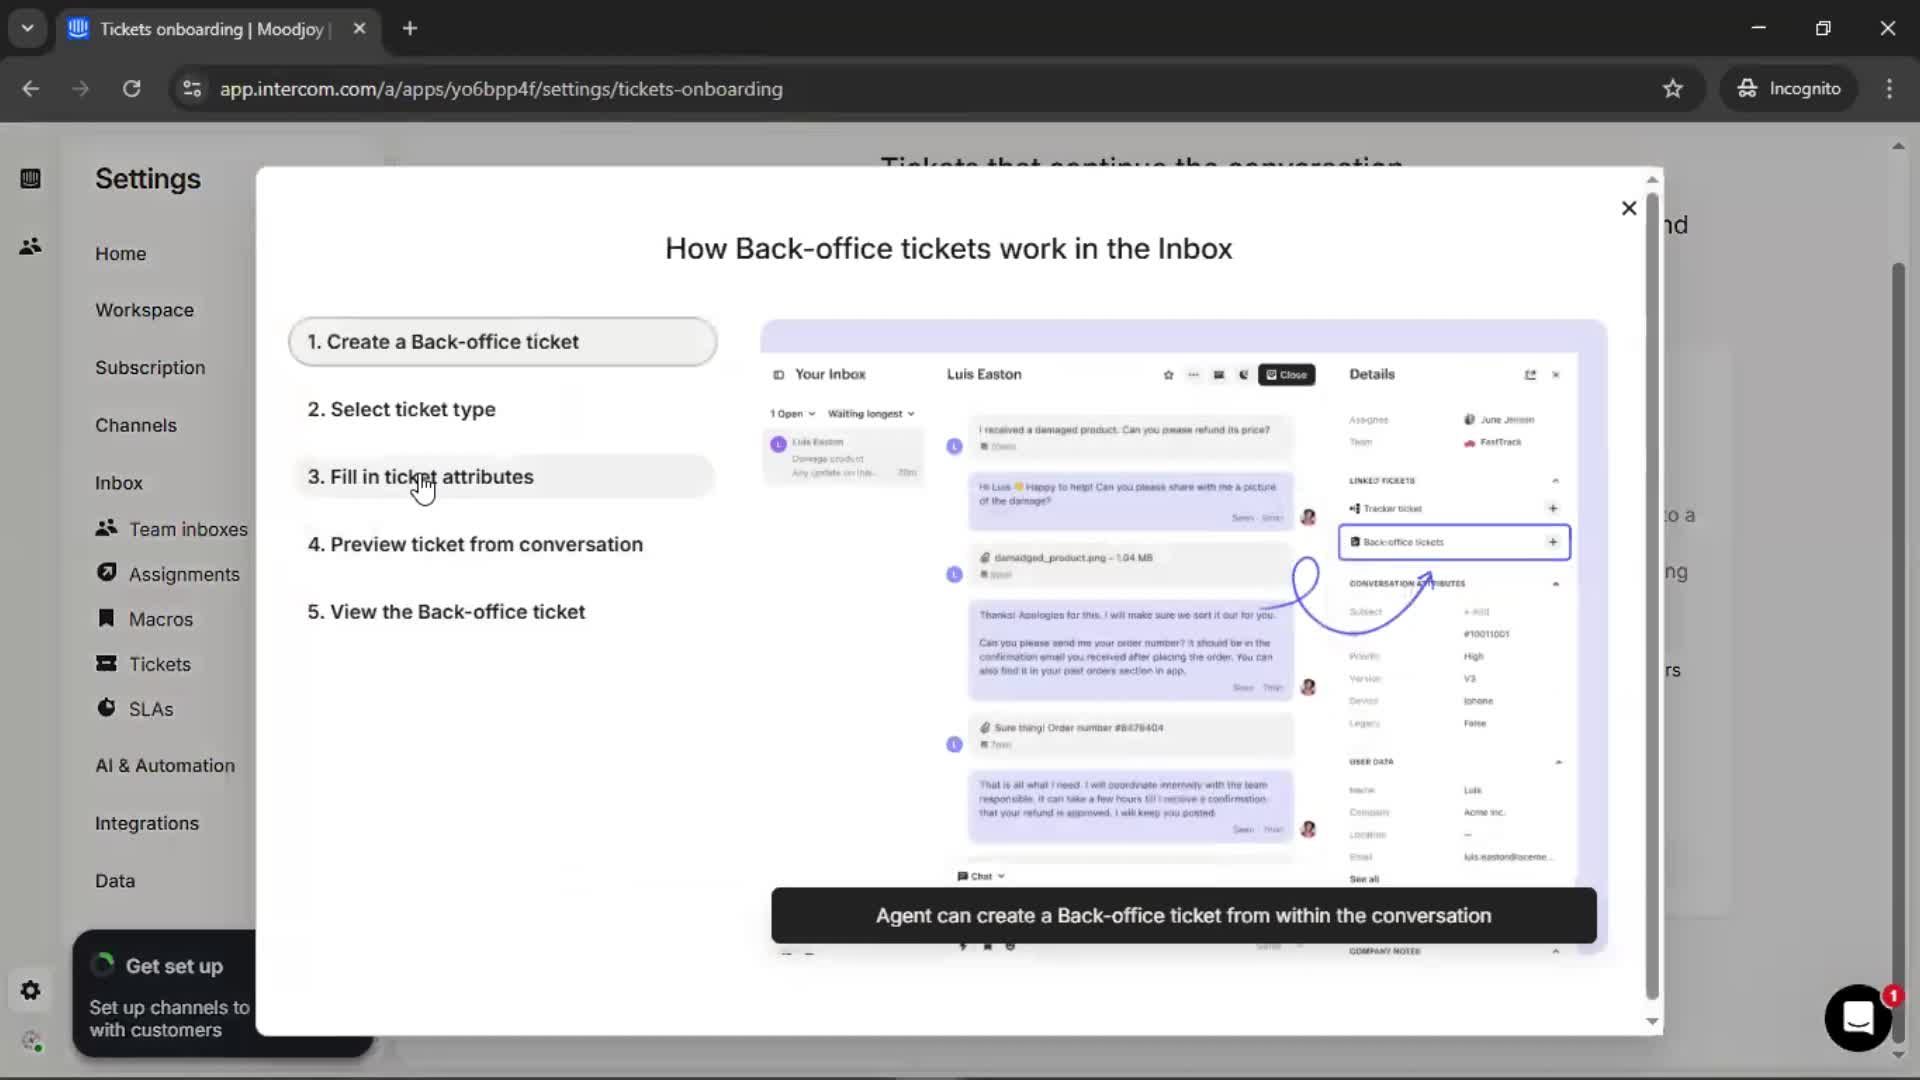Screen dimensions: 1920x1080
Task: Open Integrations settings
Action: (x=147, y=824)
